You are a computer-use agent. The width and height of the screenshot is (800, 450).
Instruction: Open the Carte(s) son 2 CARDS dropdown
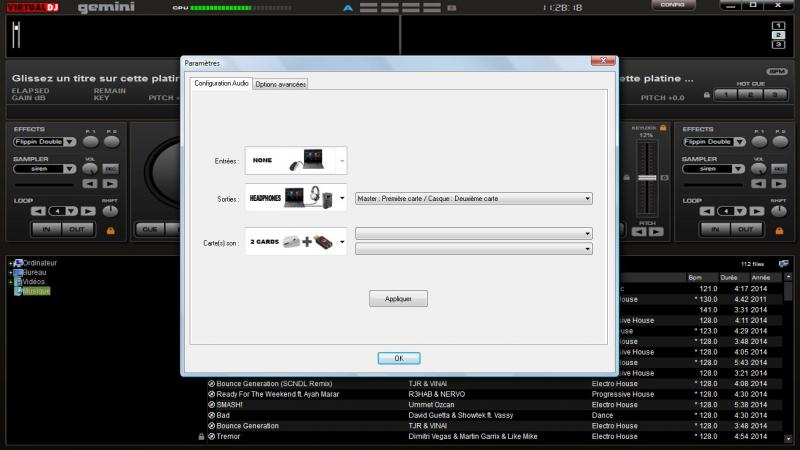296,242
